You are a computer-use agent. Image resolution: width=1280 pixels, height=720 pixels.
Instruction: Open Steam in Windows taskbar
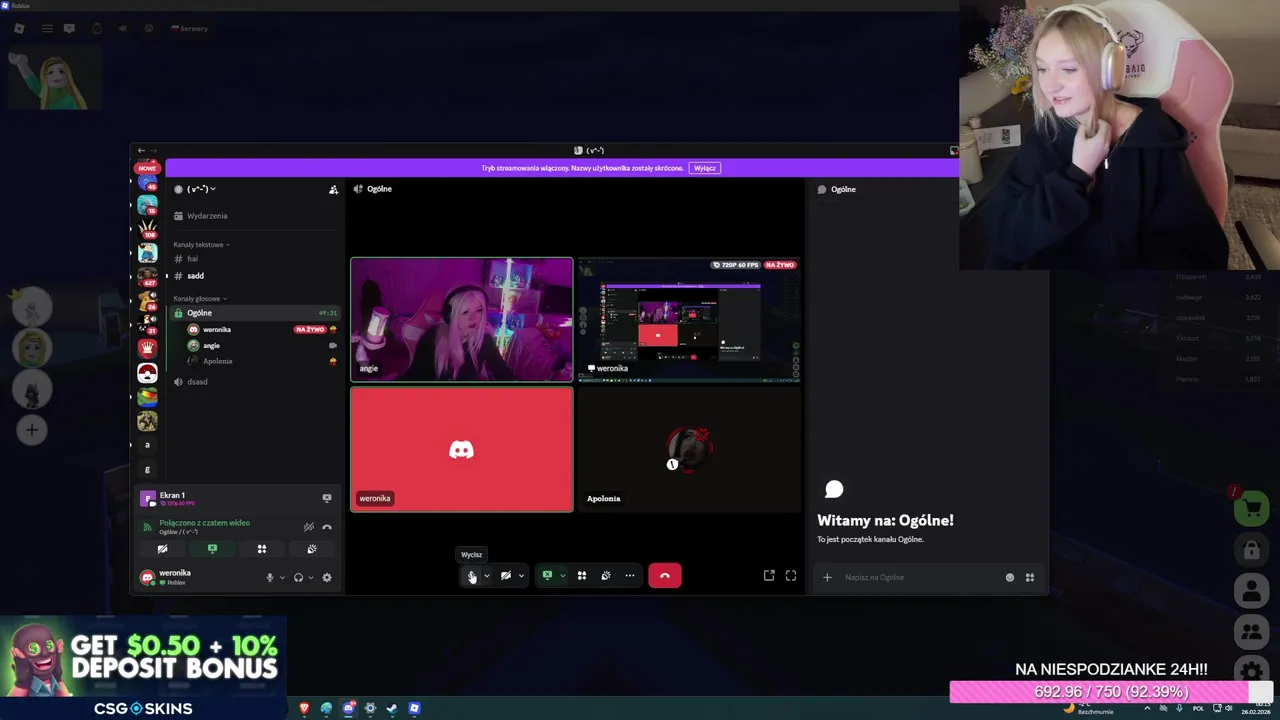(x=392, y=708)
